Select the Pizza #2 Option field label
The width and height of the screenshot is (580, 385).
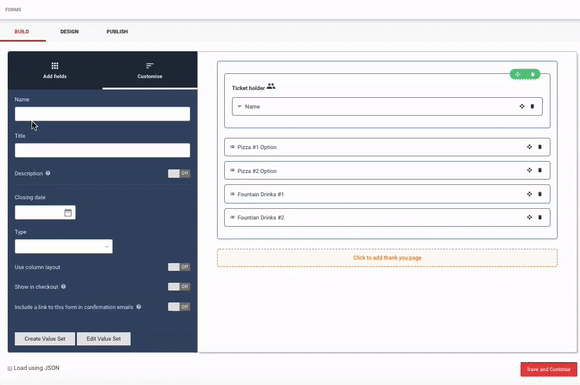pyautogui.click(x=257, y=171)
